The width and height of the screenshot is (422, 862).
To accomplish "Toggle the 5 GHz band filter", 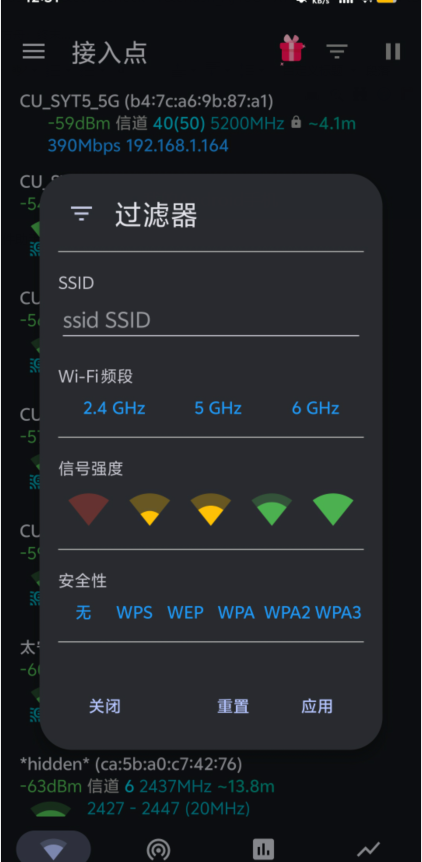I will click(x=218, y=408).
